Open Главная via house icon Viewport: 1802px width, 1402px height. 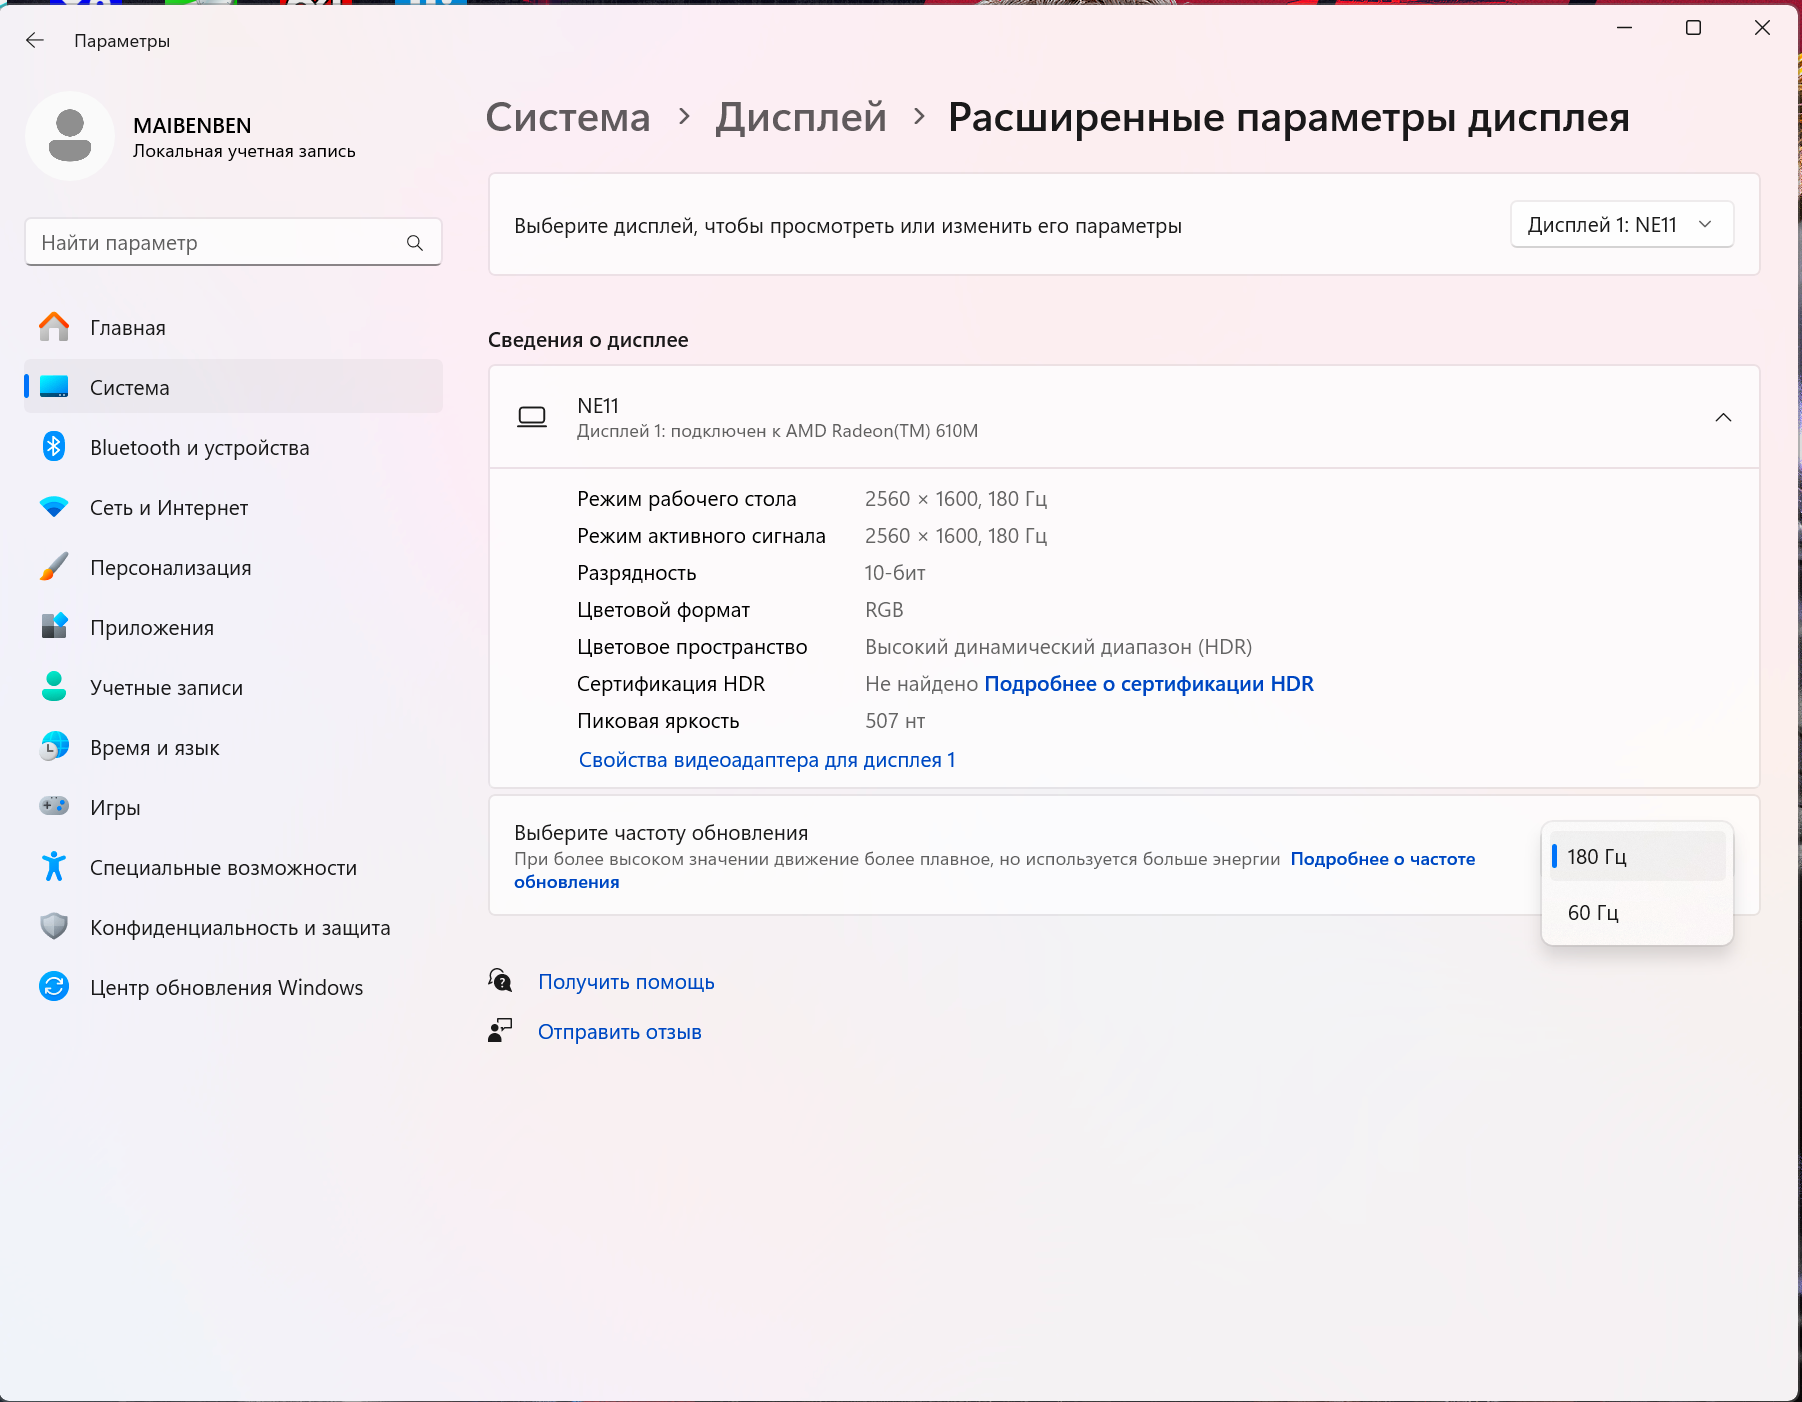54,327
